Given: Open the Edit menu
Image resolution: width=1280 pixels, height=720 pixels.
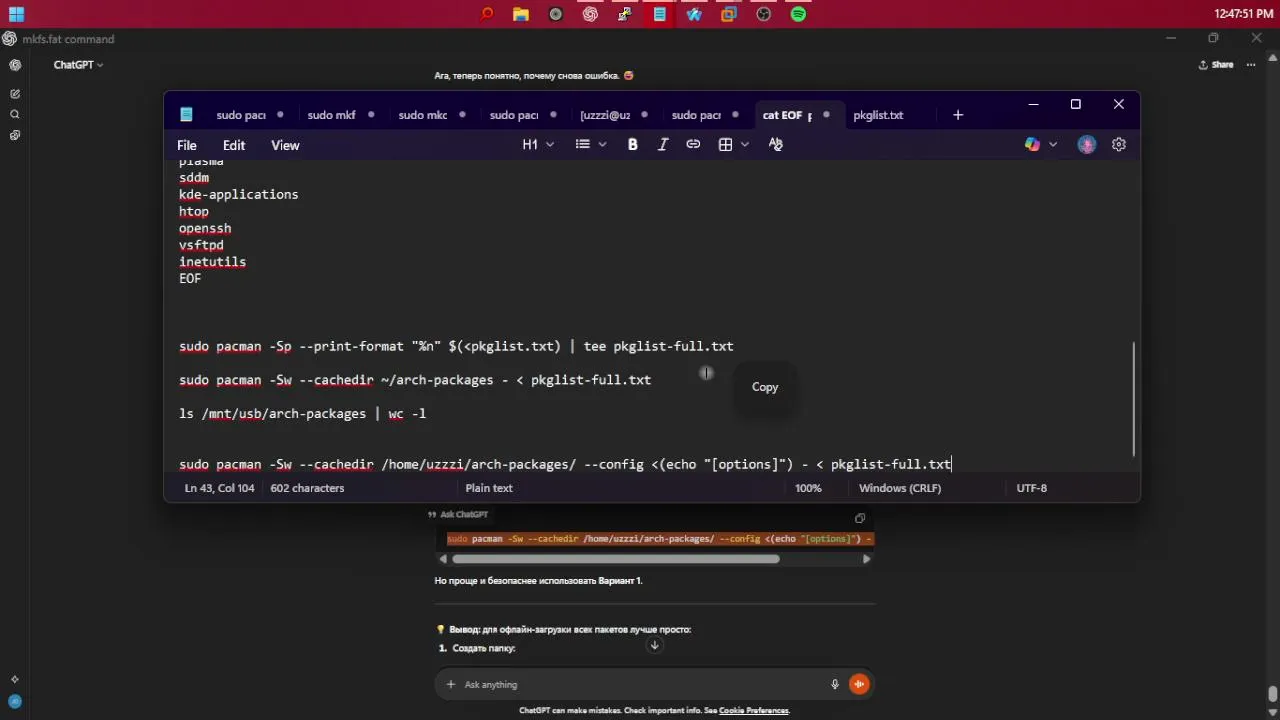Looking at the screenshot, I should point(234,145).
